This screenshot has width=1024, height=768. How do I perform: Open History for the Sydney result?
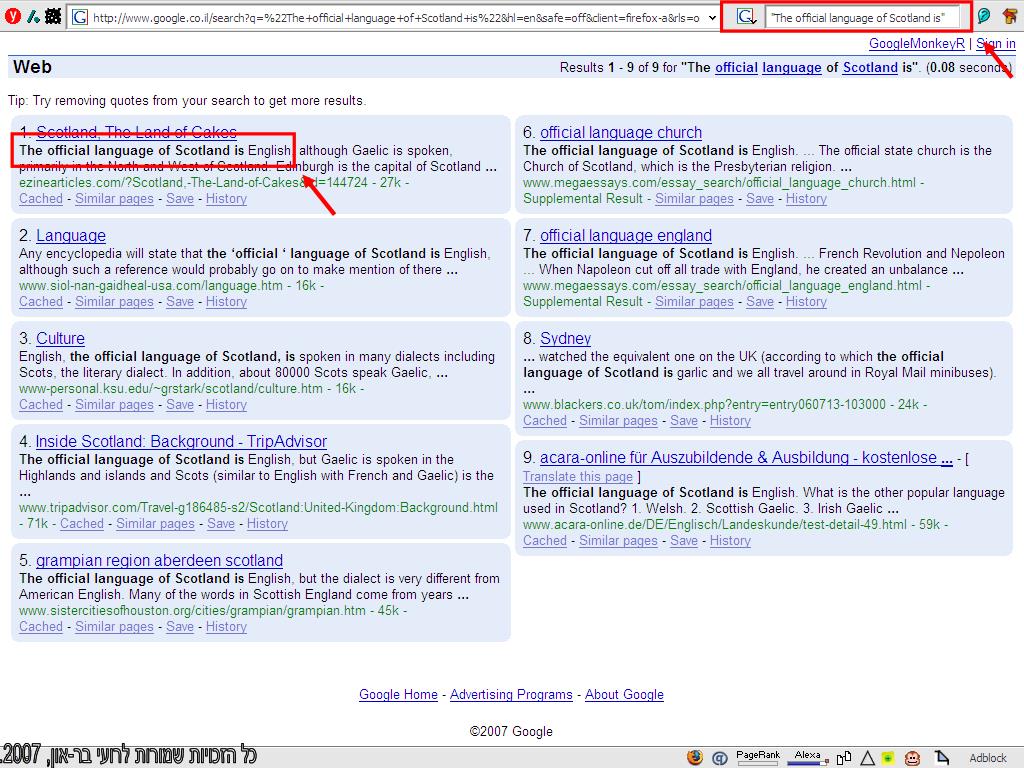tap(730, 421)
